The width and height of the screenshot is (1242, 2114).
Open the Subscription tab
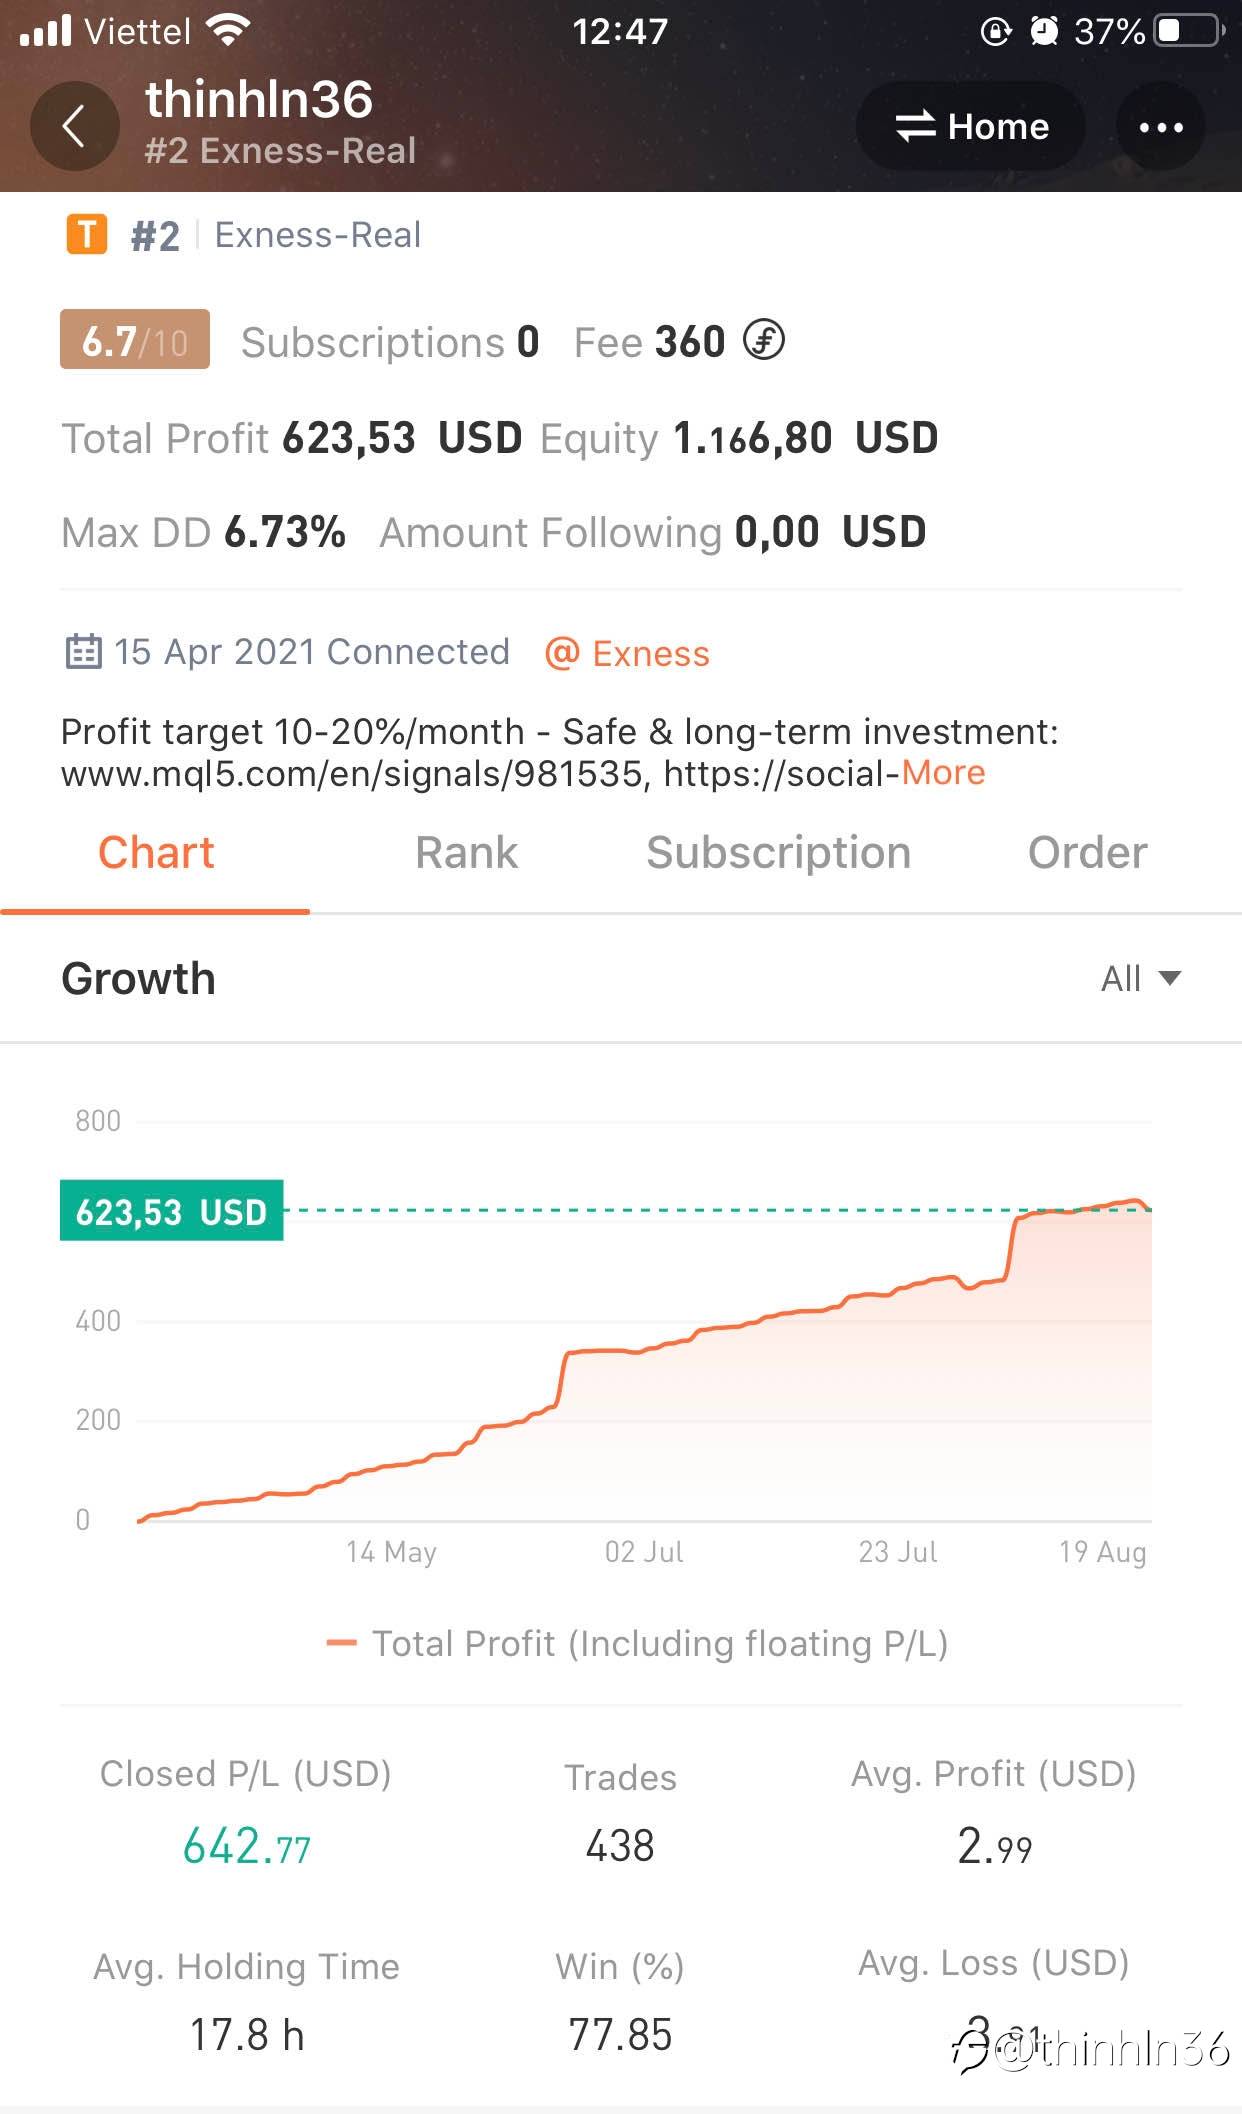pos(778,853)
